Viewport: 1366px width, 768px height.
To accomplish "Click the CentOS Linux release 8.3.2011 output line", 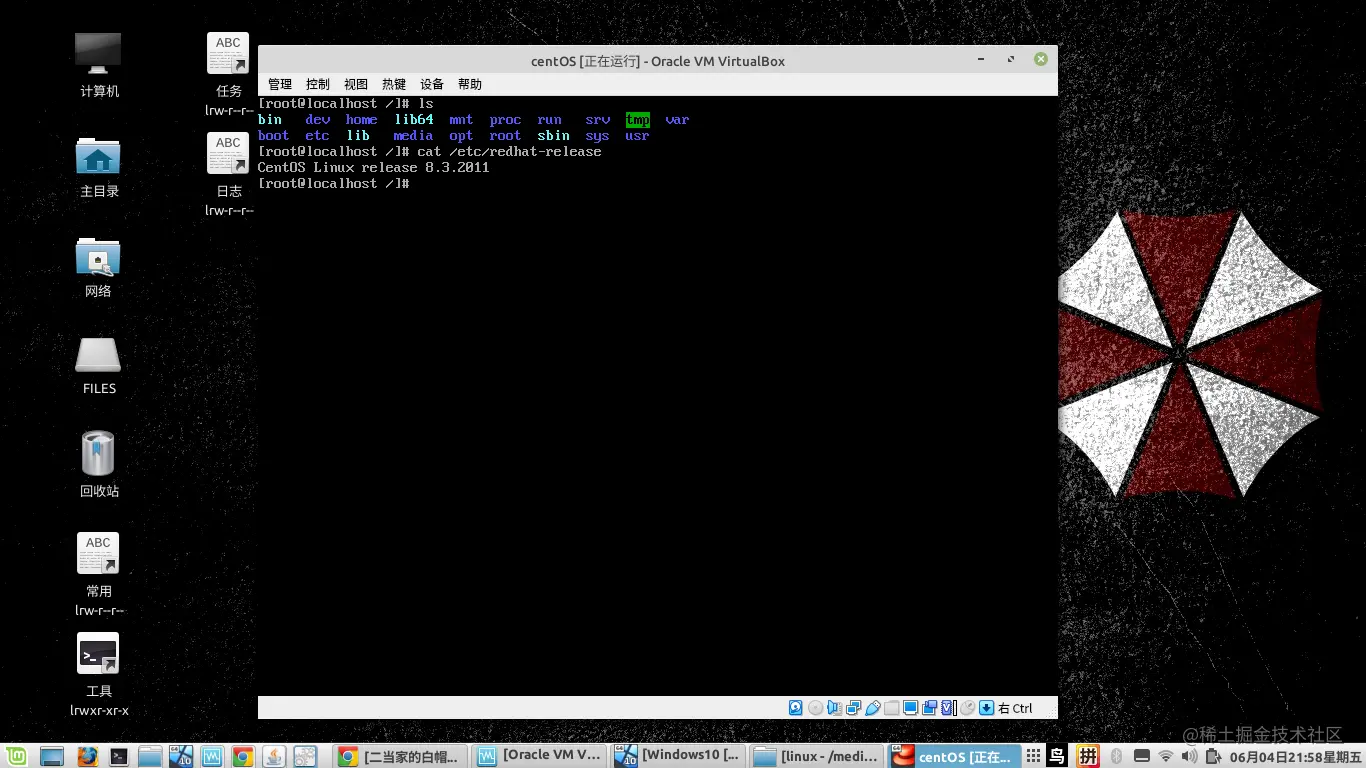I will coord(374,168).
